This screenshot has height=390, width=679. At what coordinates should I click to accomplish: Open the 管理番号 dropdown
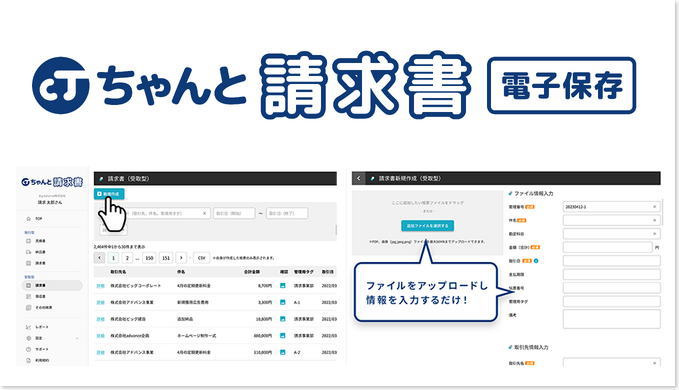coord(611,207)
